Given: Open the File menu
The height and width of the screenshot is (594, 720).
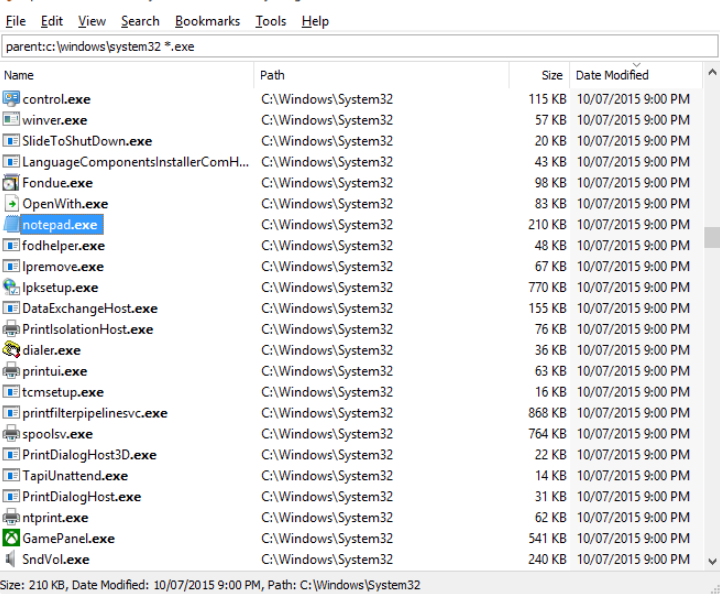Looking at the screenshot, I should tap(16, 21).
